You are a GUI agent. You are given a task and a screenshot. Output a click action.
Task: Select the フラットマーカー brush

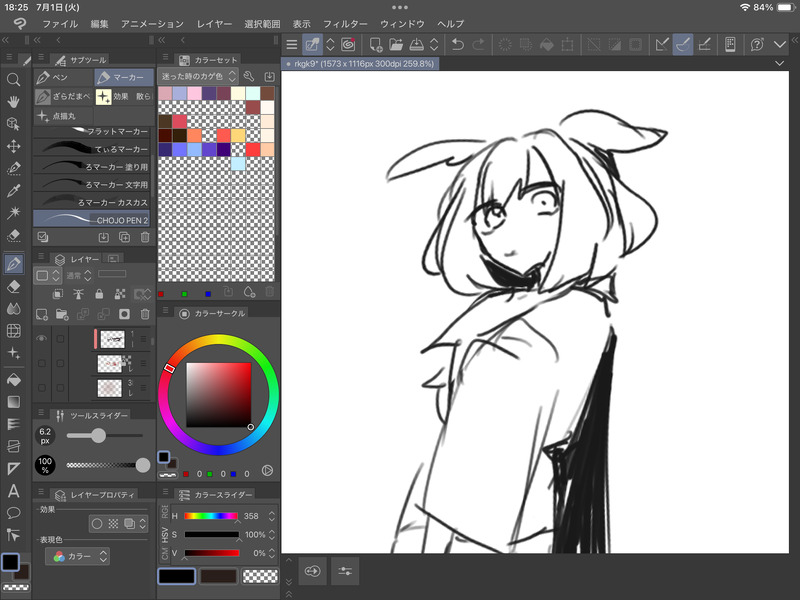(92, 131)
